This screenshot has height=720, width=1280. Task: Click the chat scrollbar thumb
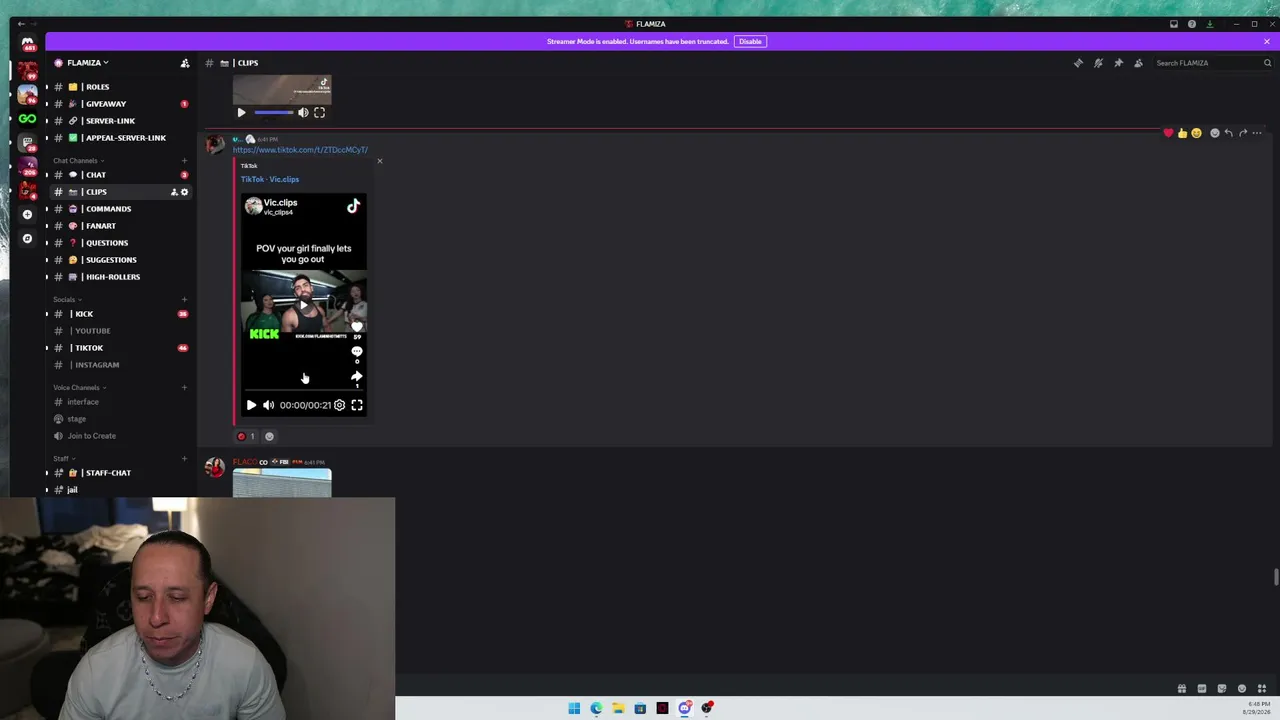coord(1275,578)
